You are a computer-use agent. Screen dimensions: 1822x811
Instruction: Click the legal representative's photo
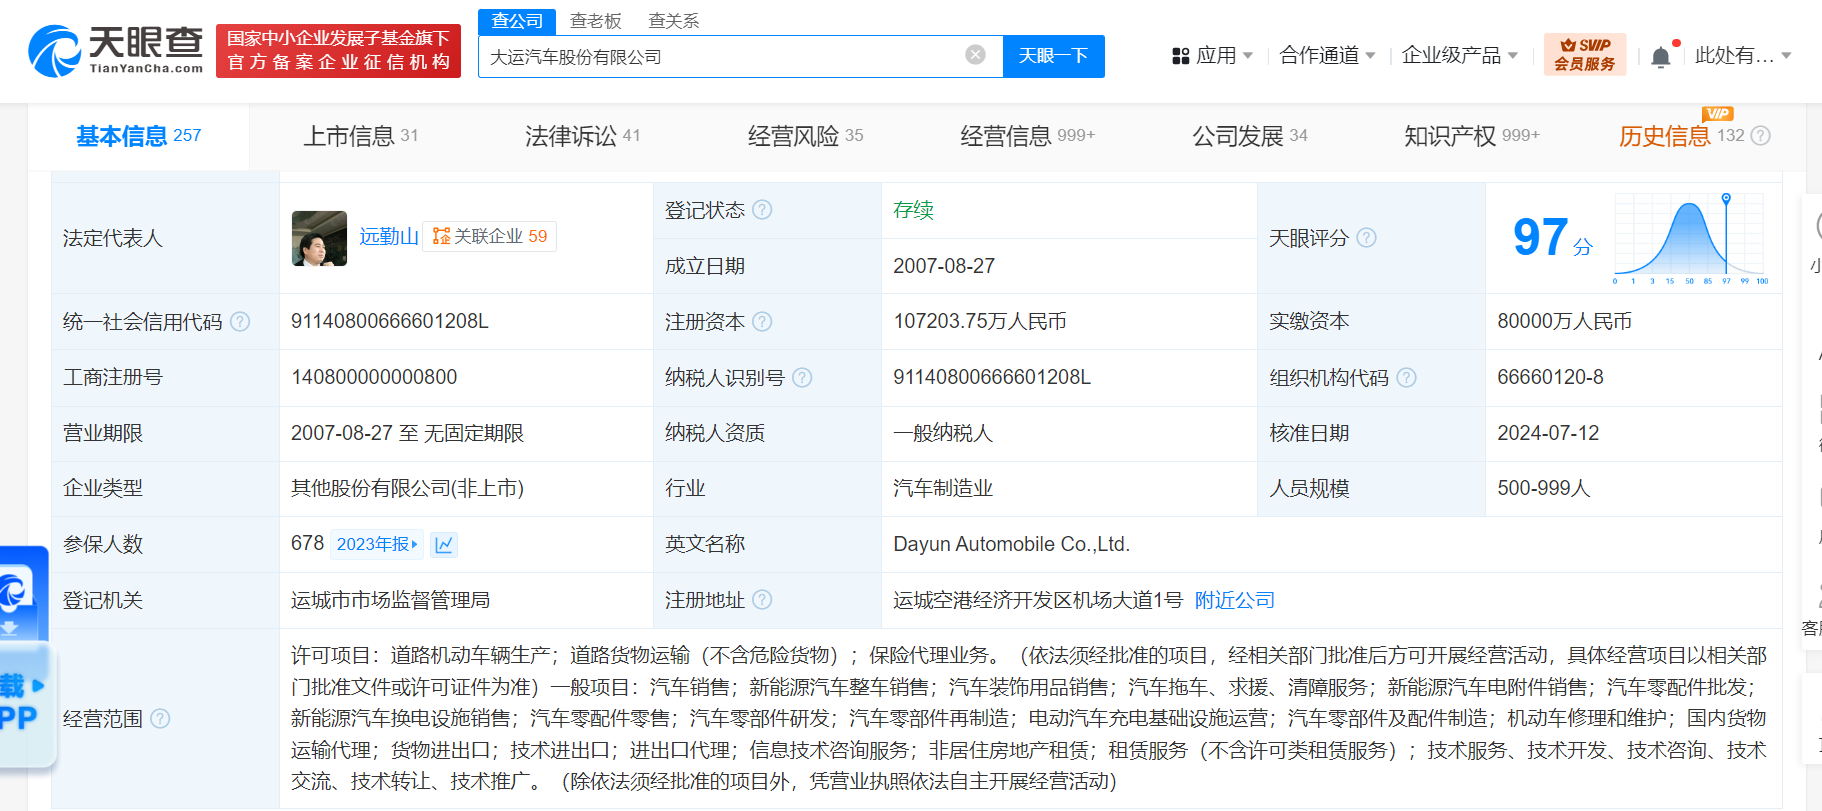(x=319, y=238)
